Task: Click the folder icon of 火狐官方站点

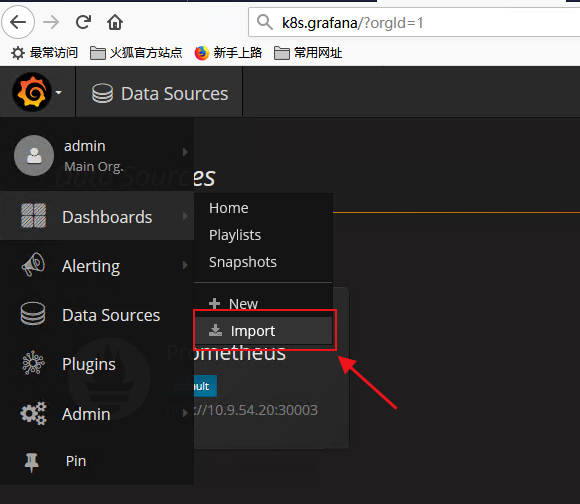Action: pyautogui.click(x=98, y=53)
